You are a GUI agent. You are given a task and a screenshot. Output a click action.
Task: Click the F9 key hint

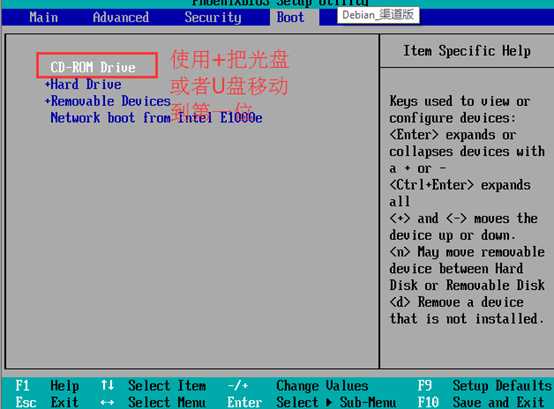[x=424, y=385]
